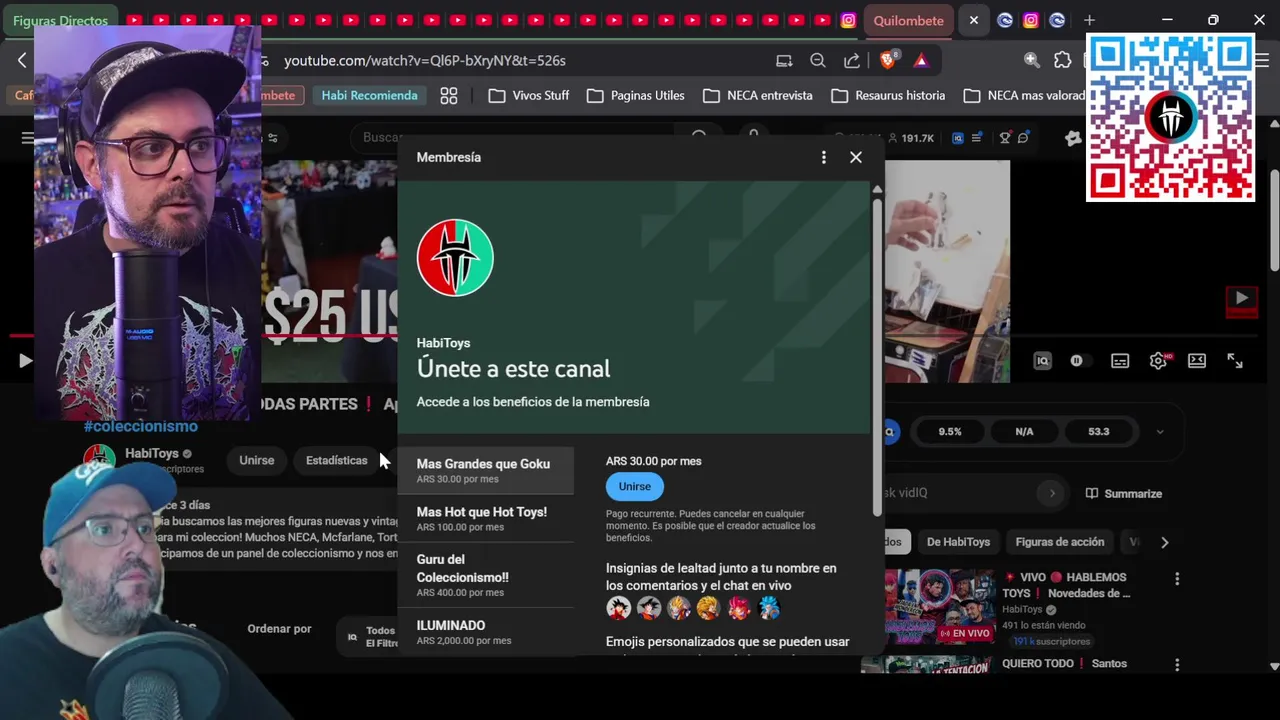Click the play button on the video player
The width and height of the screenshot is (1280, 720).
pyautogui.click(x=25, y=361)
